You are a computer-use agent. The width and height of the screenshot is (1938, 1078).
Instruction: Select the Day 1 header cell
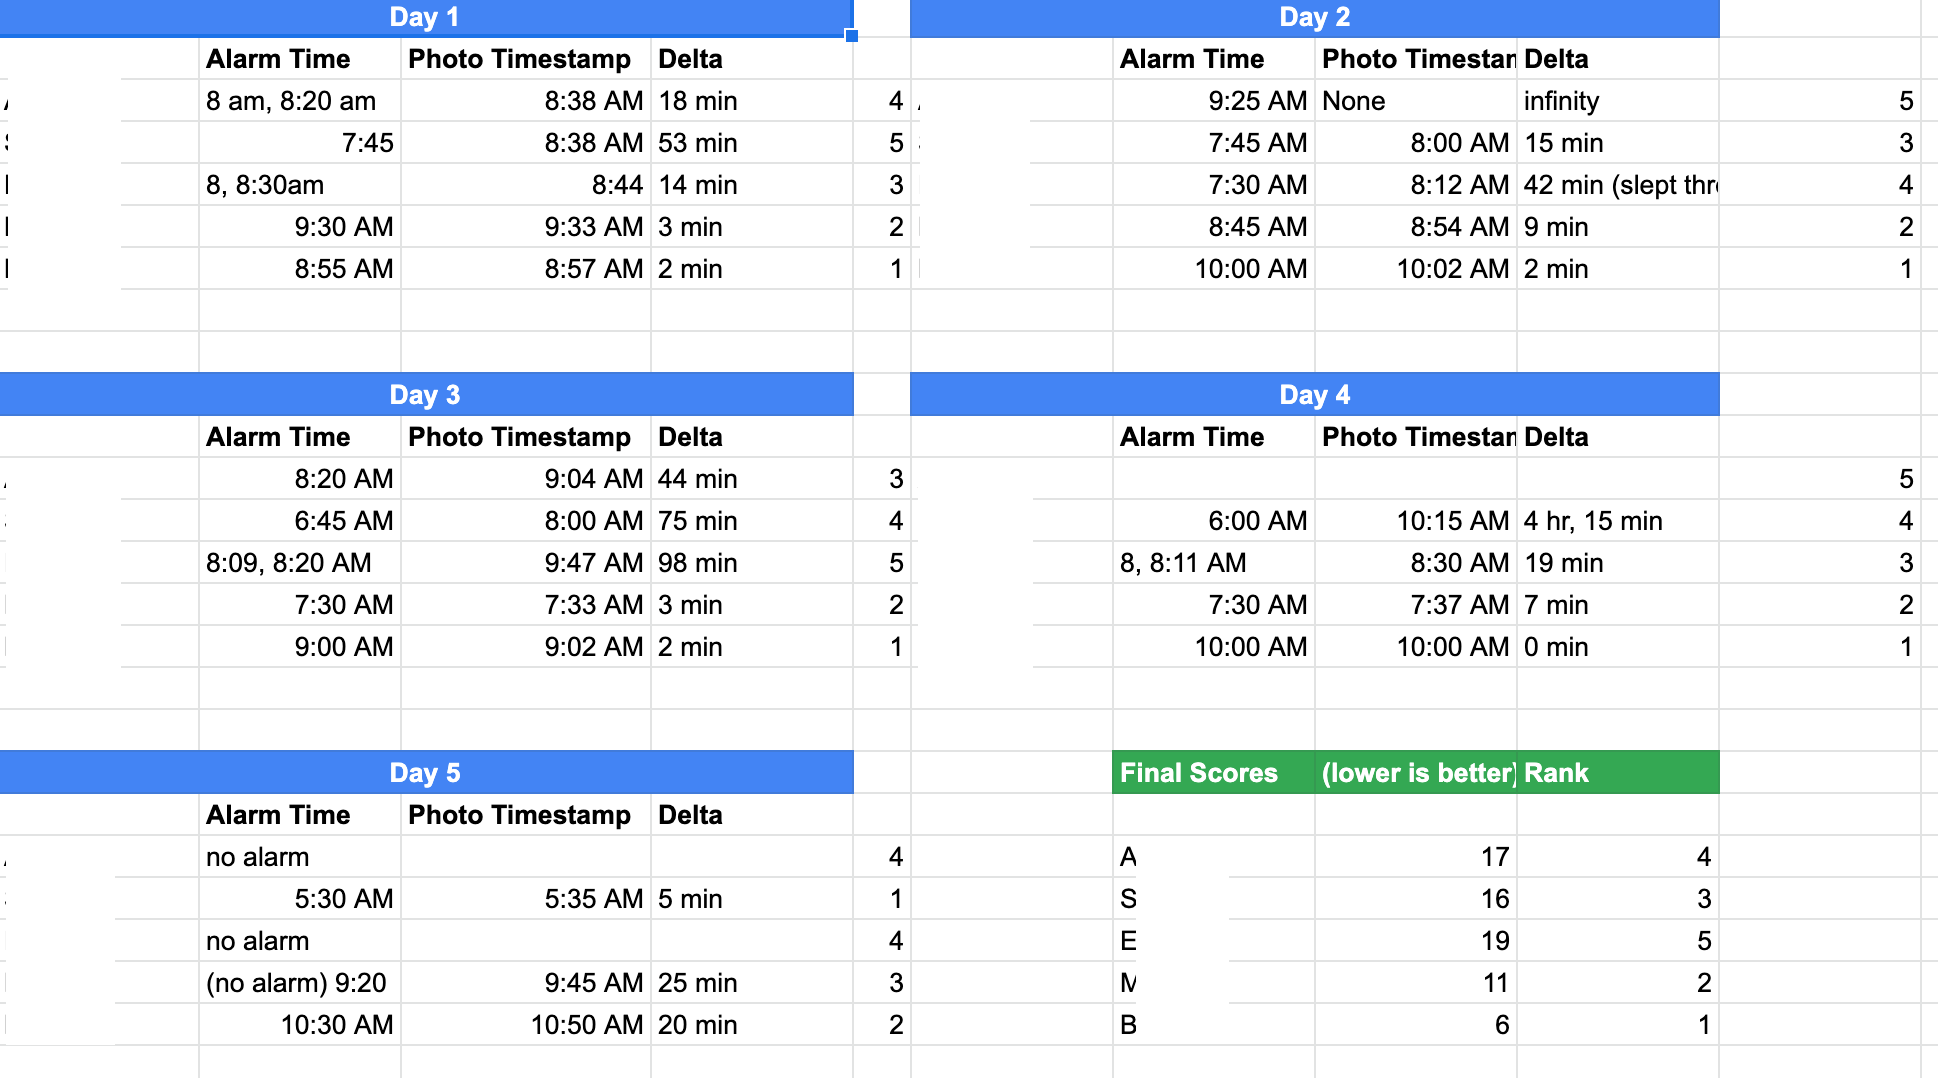point(424,17)
